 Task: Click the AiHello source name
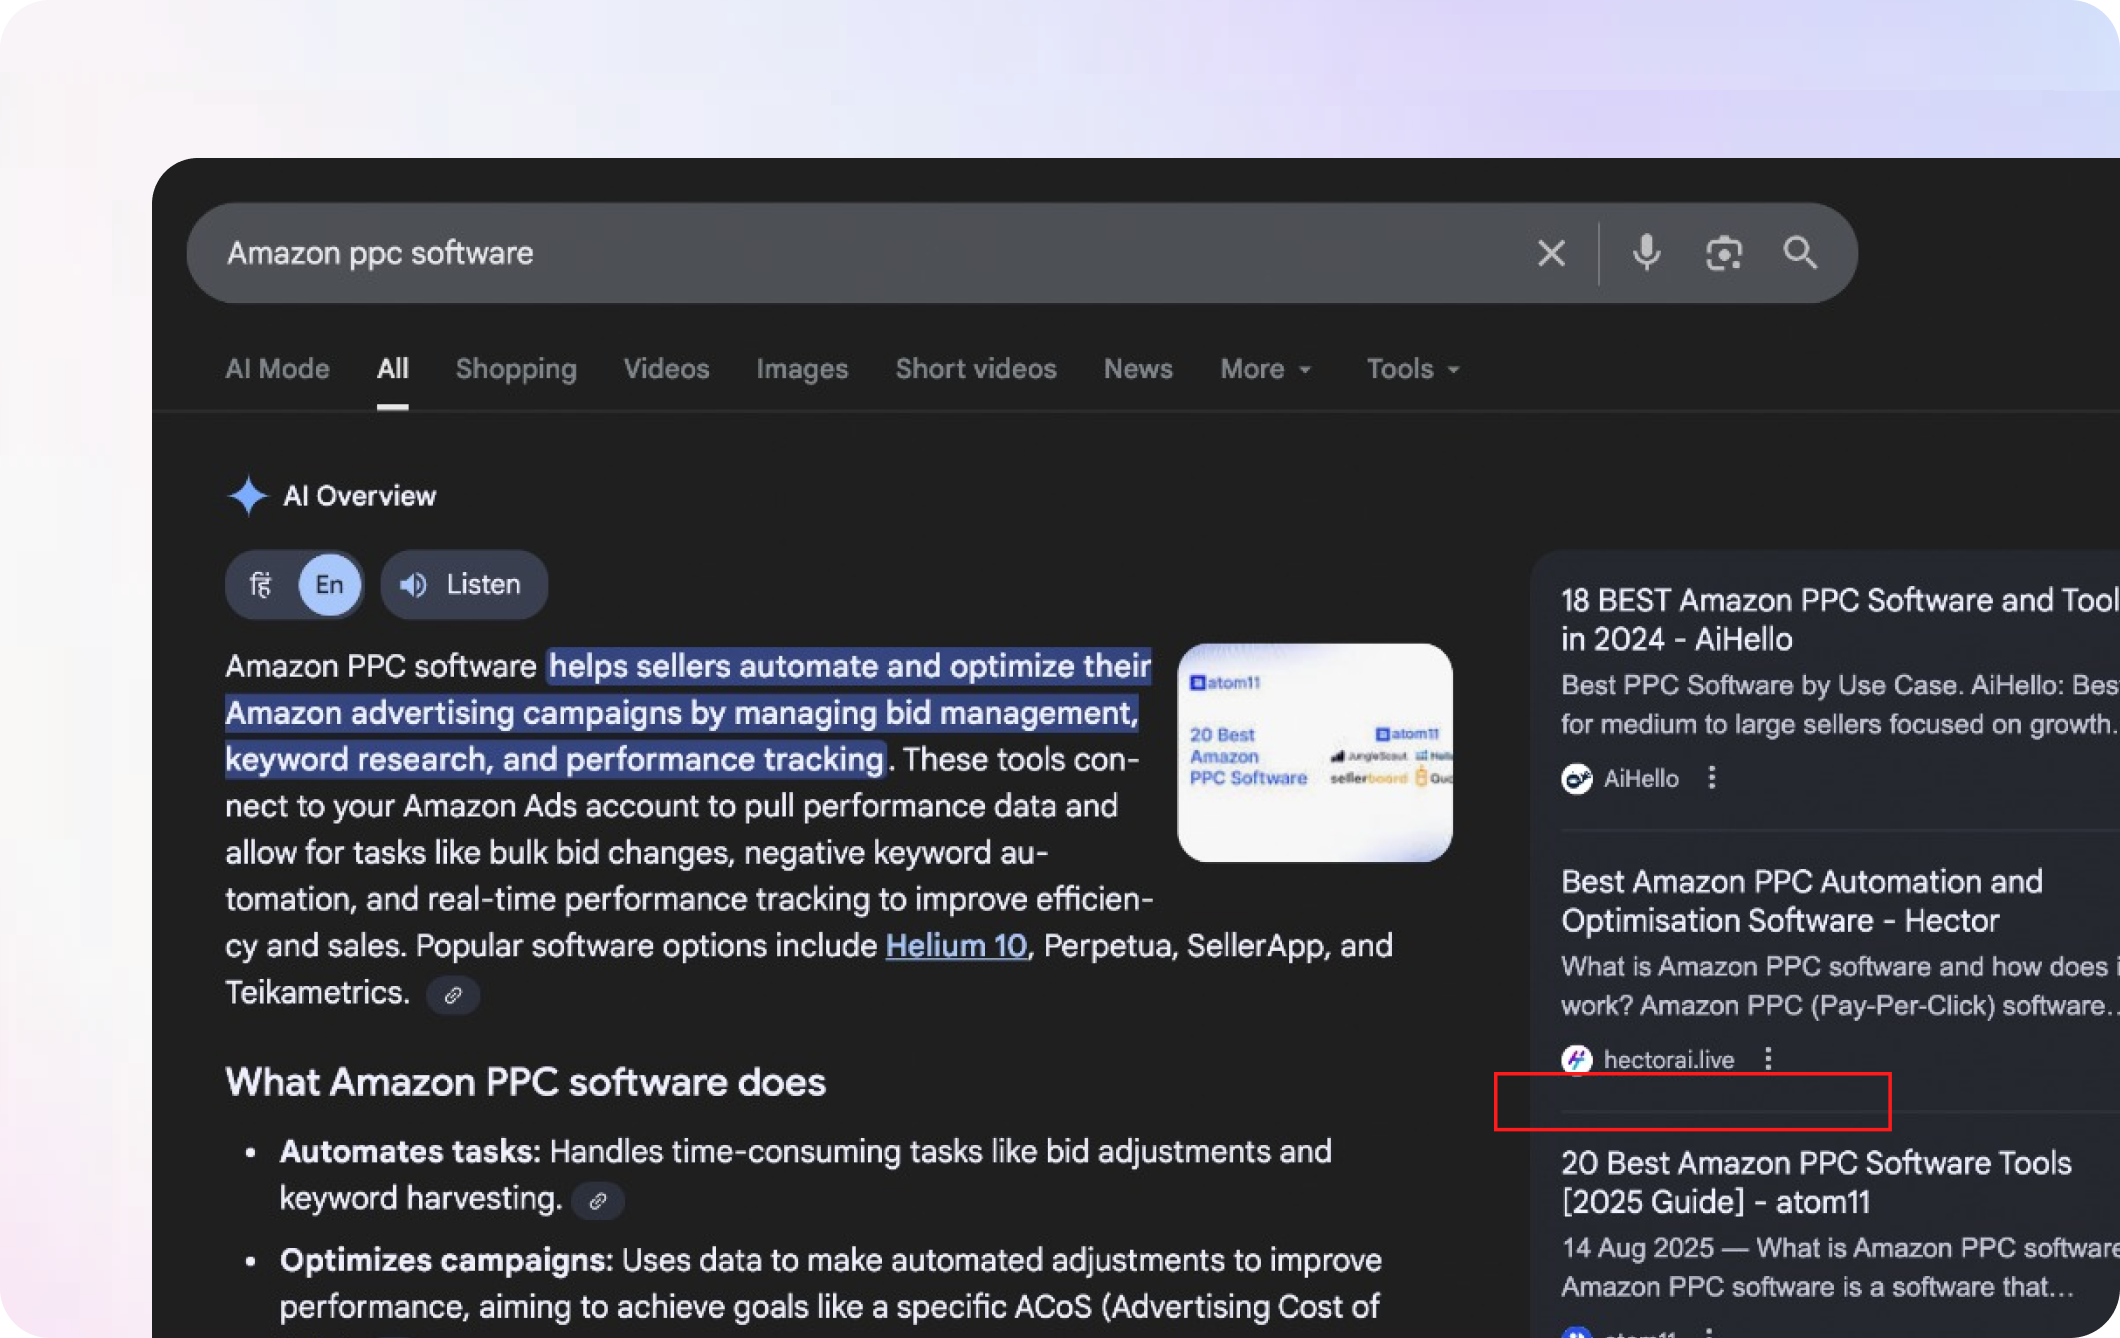pos(1641,778)
